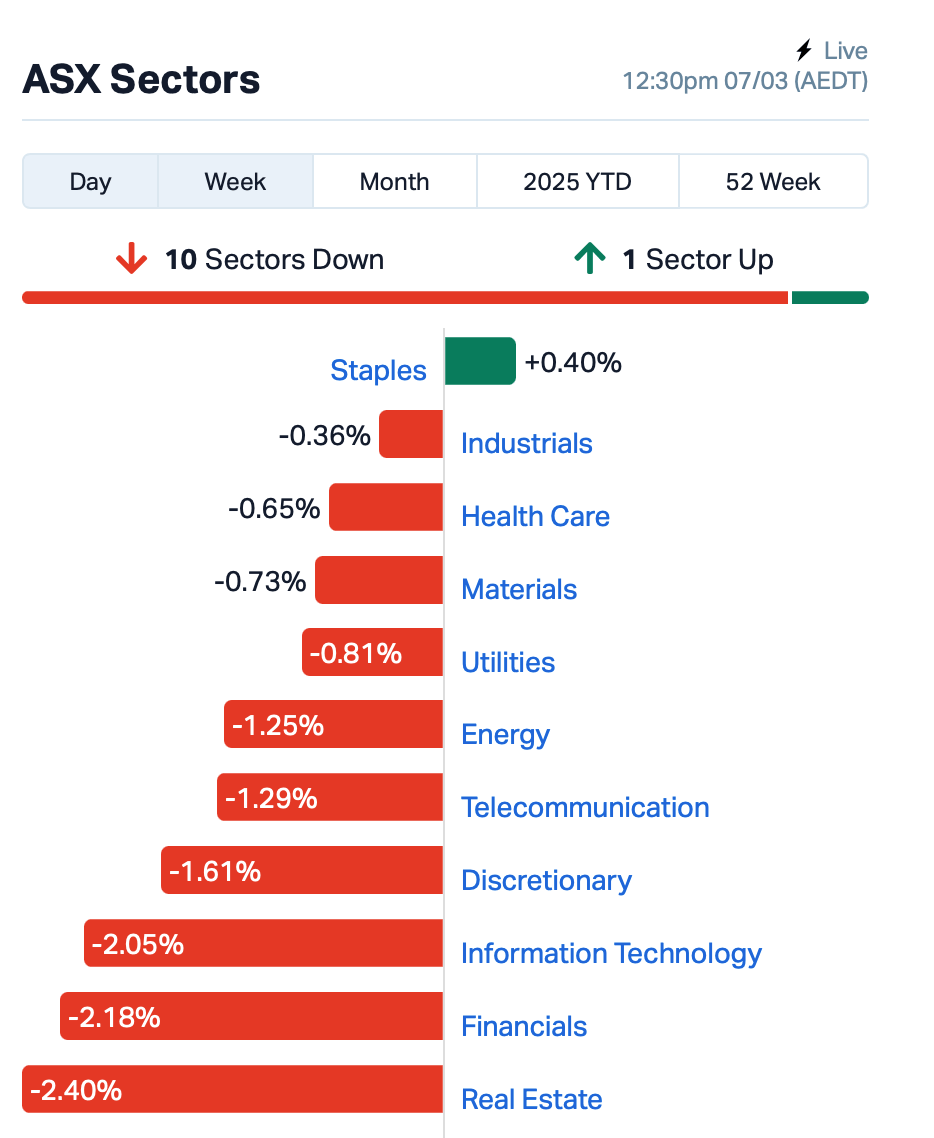Click the red sectors-down progress bar
The image size is (934, 1138).
tap(405, 298)
